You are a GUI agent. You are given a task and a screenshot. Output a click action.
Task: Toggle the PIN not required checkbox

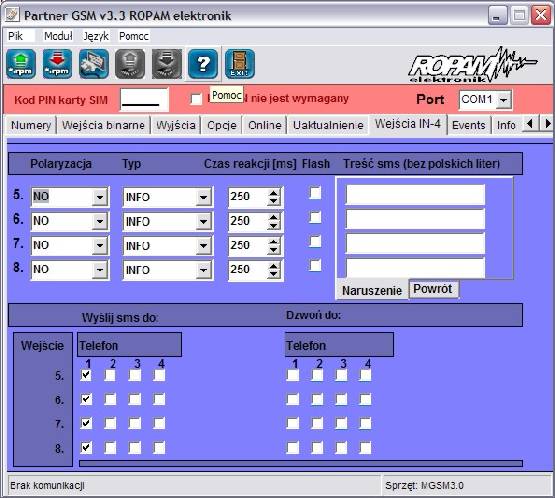[x=196, y=99]
